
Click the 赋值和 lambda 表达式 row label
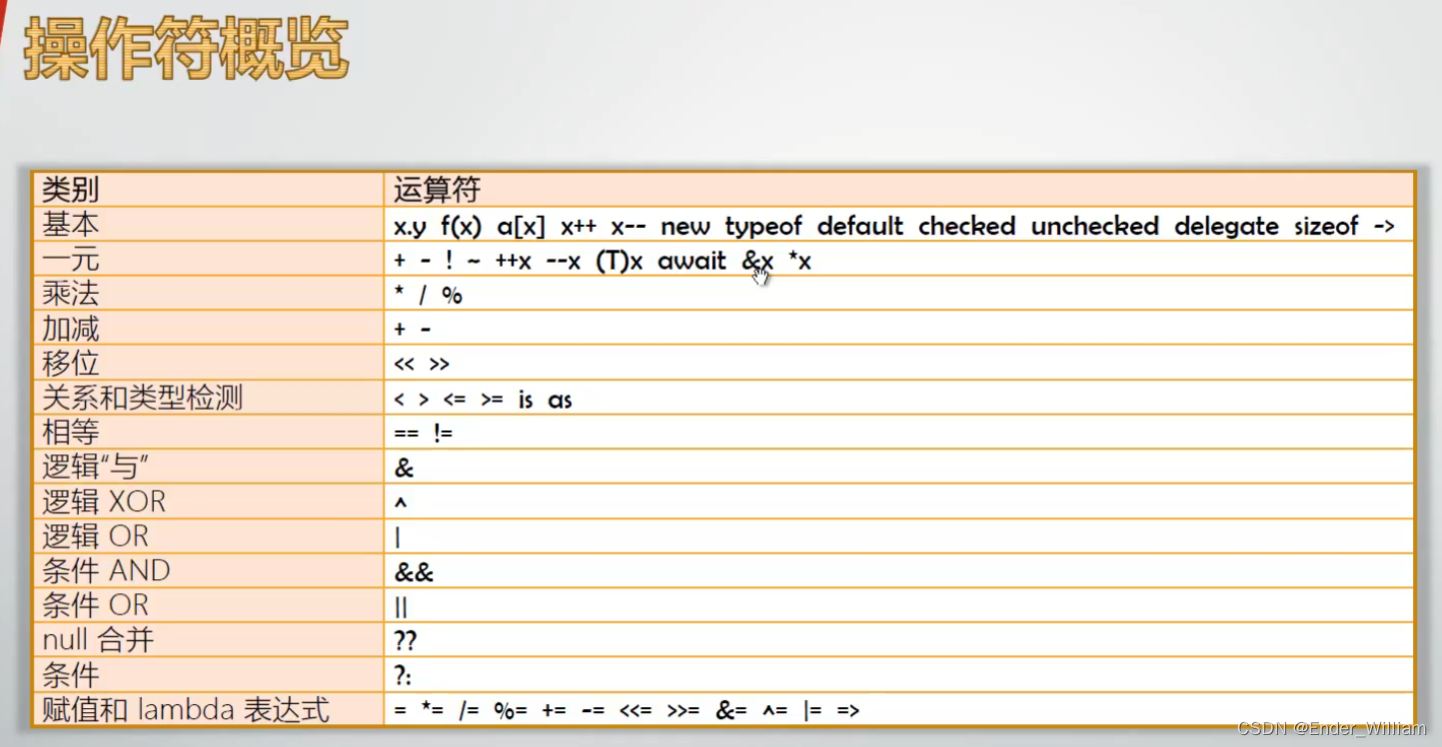coord(183,710)
